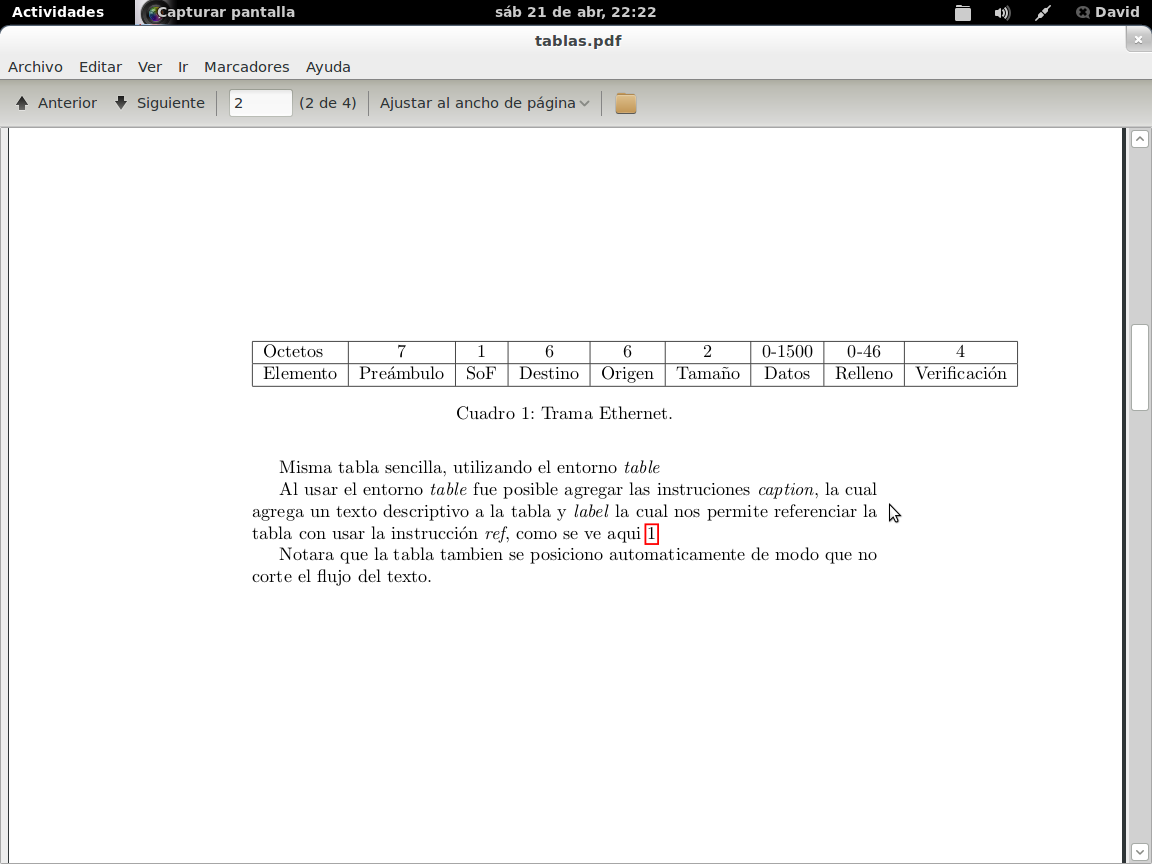Click the 0-46 table cell
Viewport: 1152px width, 864px height.
coord(864,352)
